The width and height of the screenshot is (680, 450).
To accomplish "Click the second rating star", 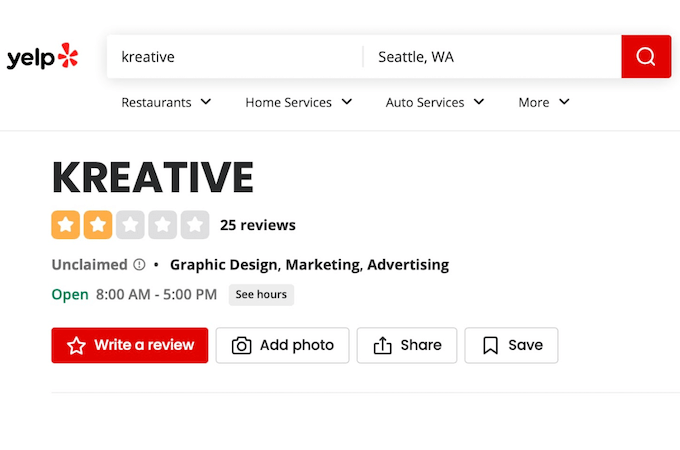I will (98, 225).
